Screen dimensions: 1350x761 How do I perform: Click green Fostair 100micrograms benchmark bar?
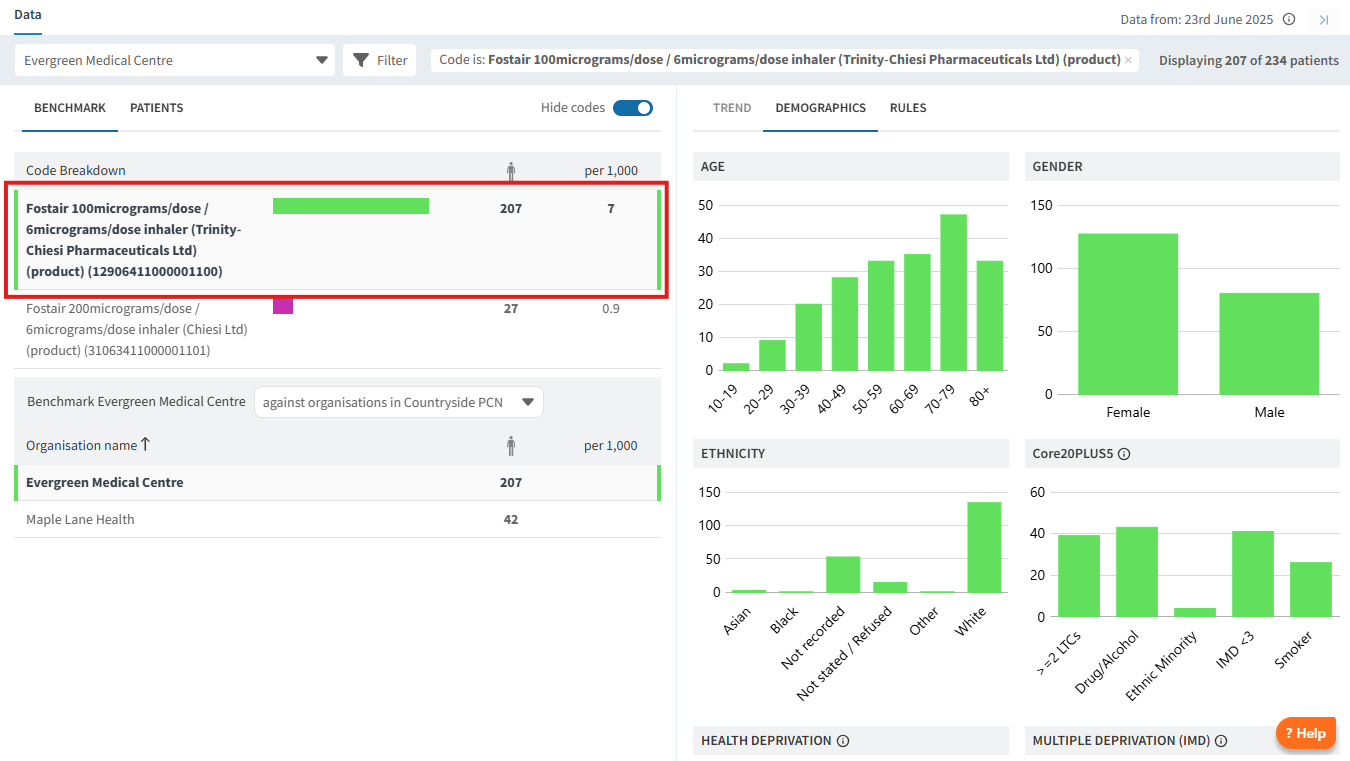pyautogui.click(x=351, y=206)
